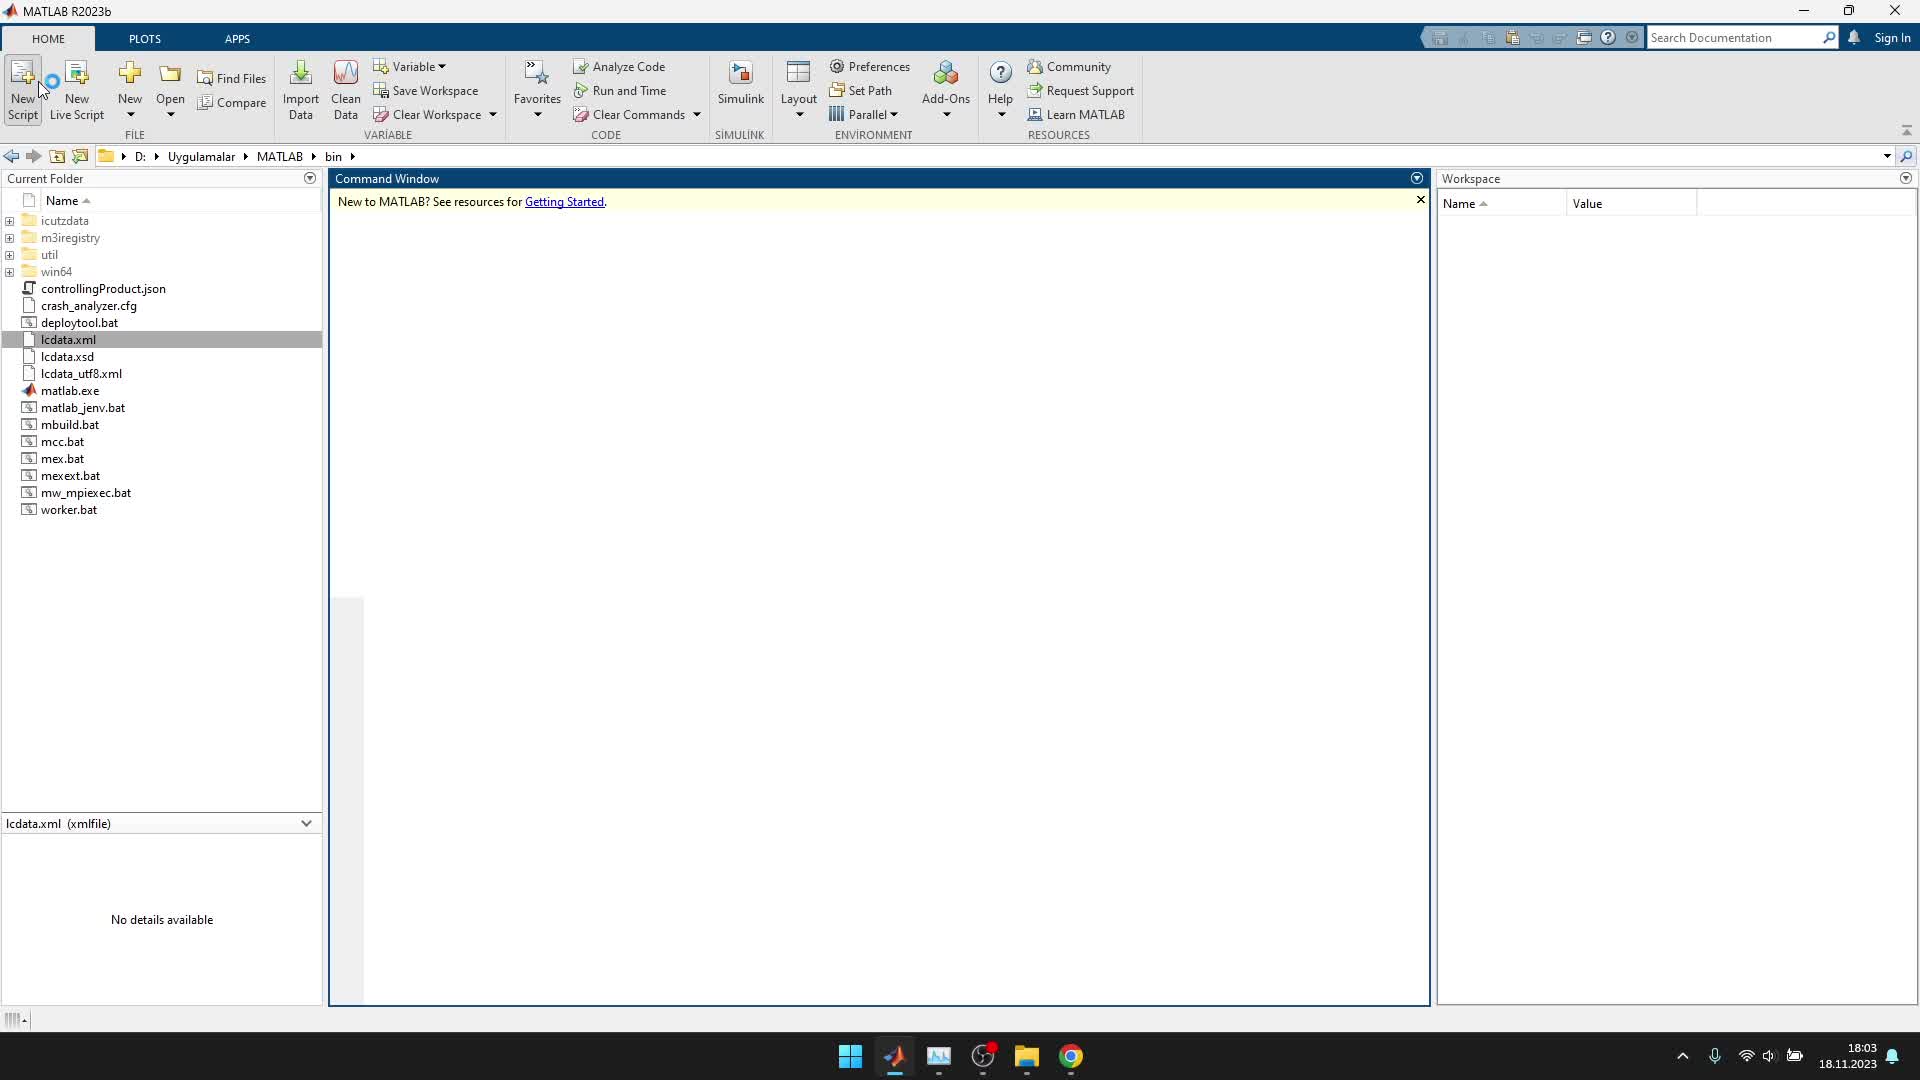This screenshot has height=1080, width=1920.
Task: Open Google Chrome from taskbar
Action: (1071, 1056)
